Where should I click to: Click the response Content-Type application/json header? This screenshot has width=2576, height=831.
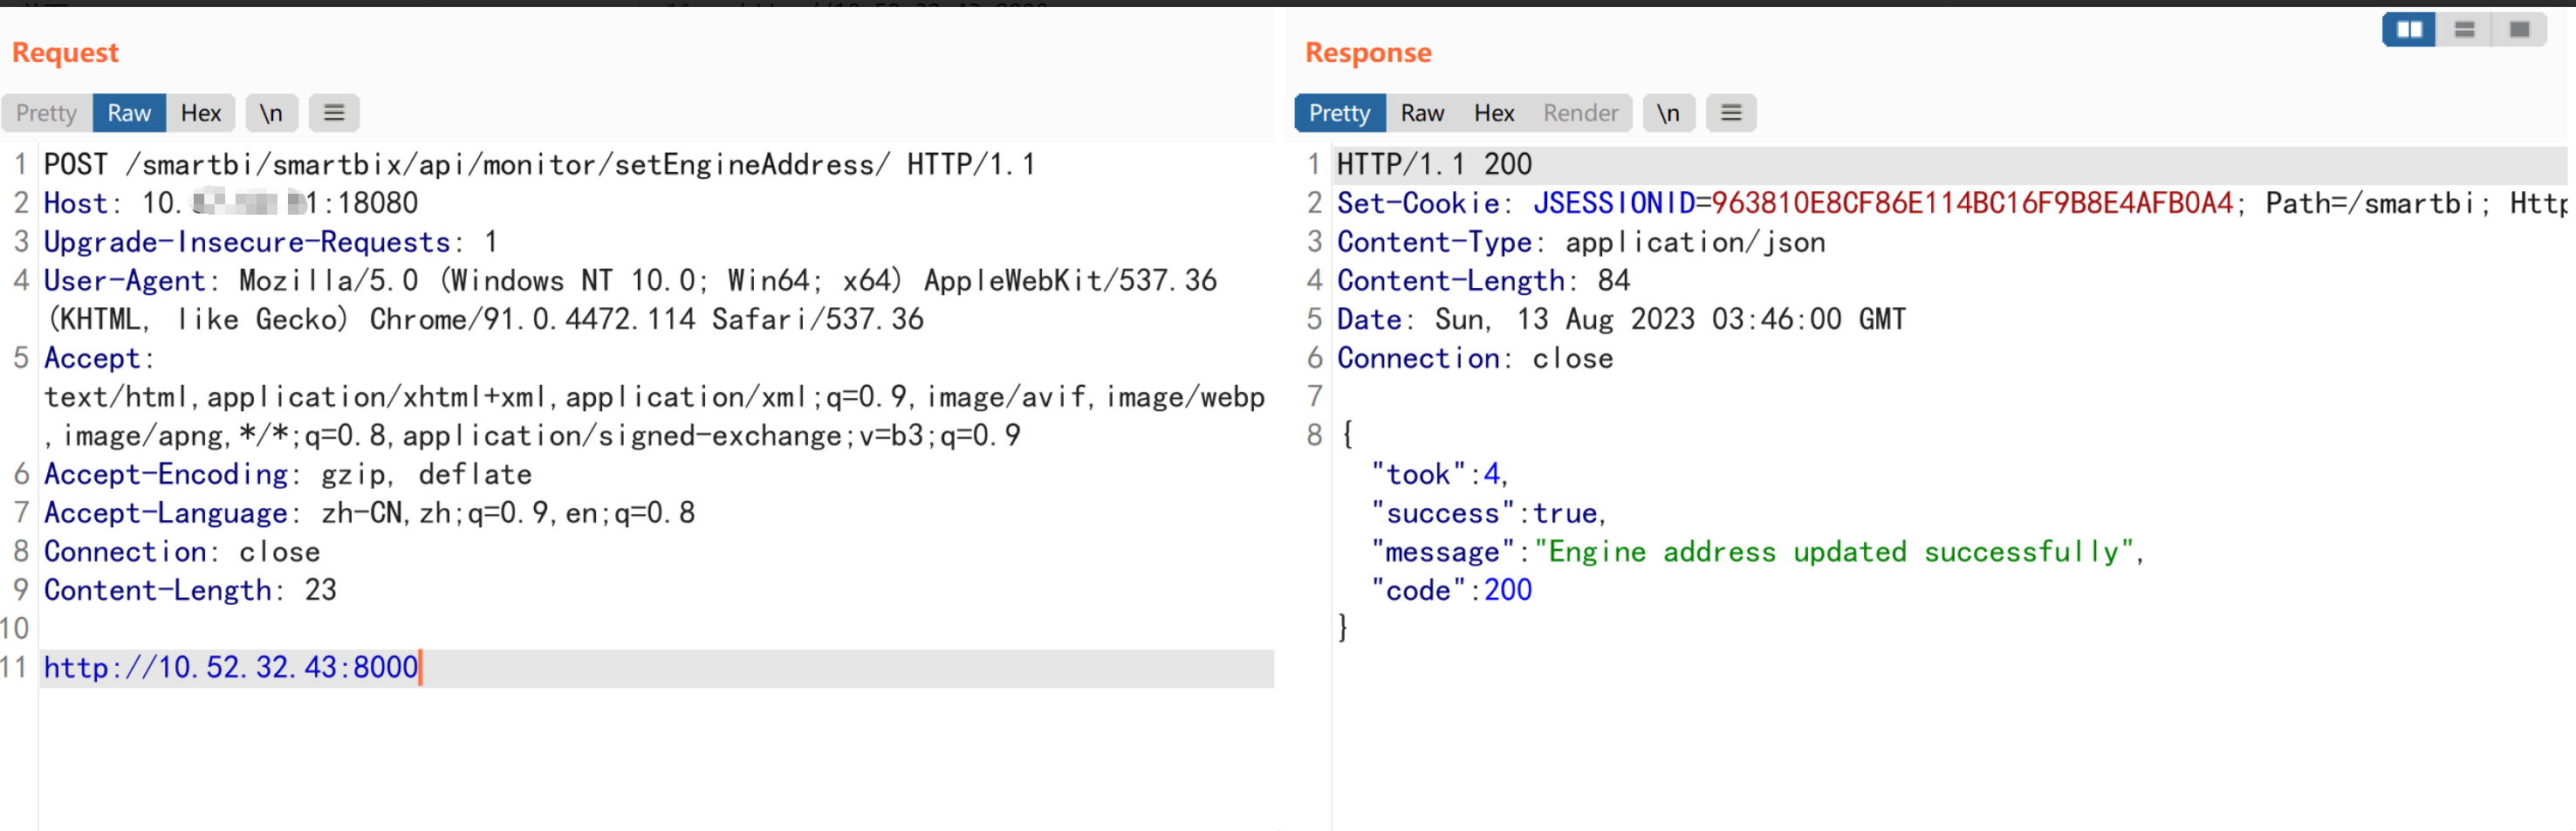point(1582,242)
